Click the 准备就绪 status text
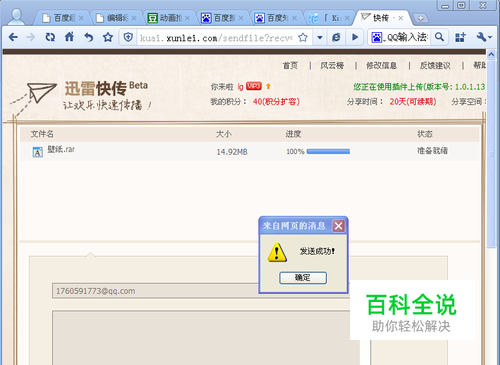 point(432,151)
